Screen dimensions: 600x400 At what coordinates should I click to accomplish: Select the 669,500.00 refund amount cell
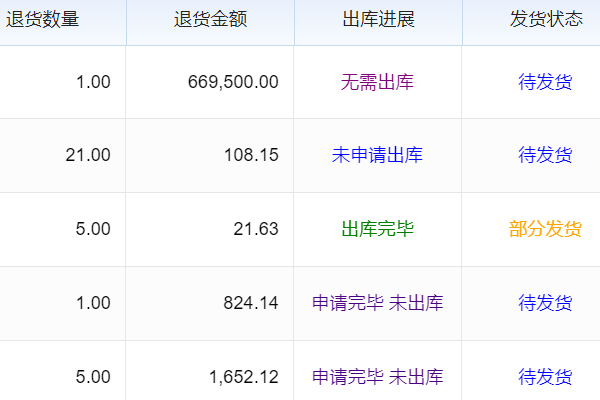coord(233,82)
